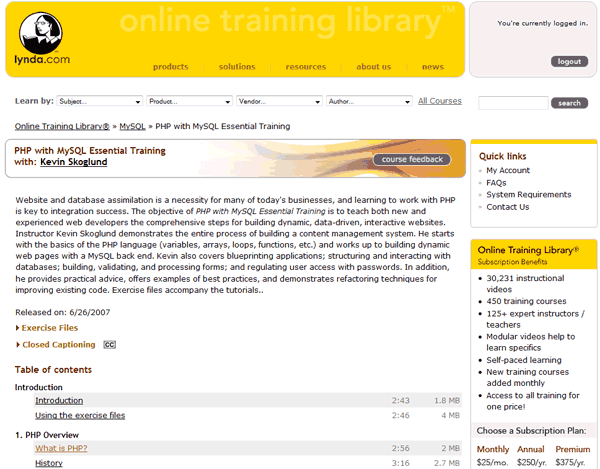Viewport: 600px width, 469px height.
Task: Click the '30,231 instructional videos' bullet
Action: coord(525,284)
